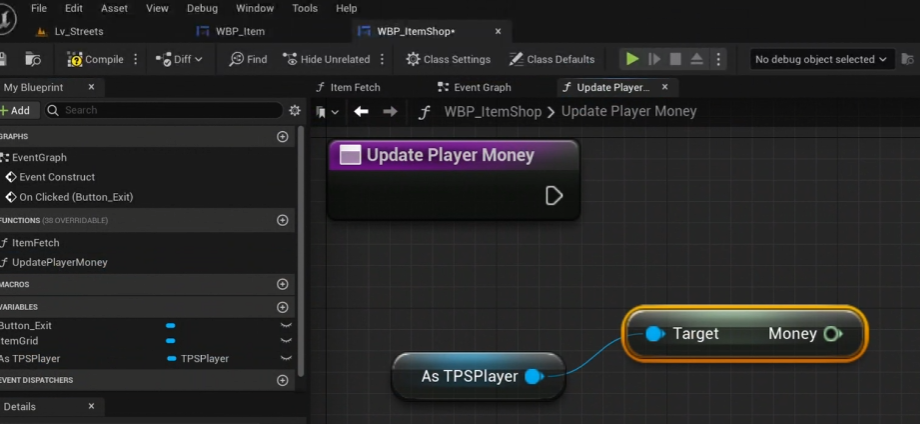The image size is (920, 424).
Task: Select the ItemGrid variable
Action: point(20,341)
